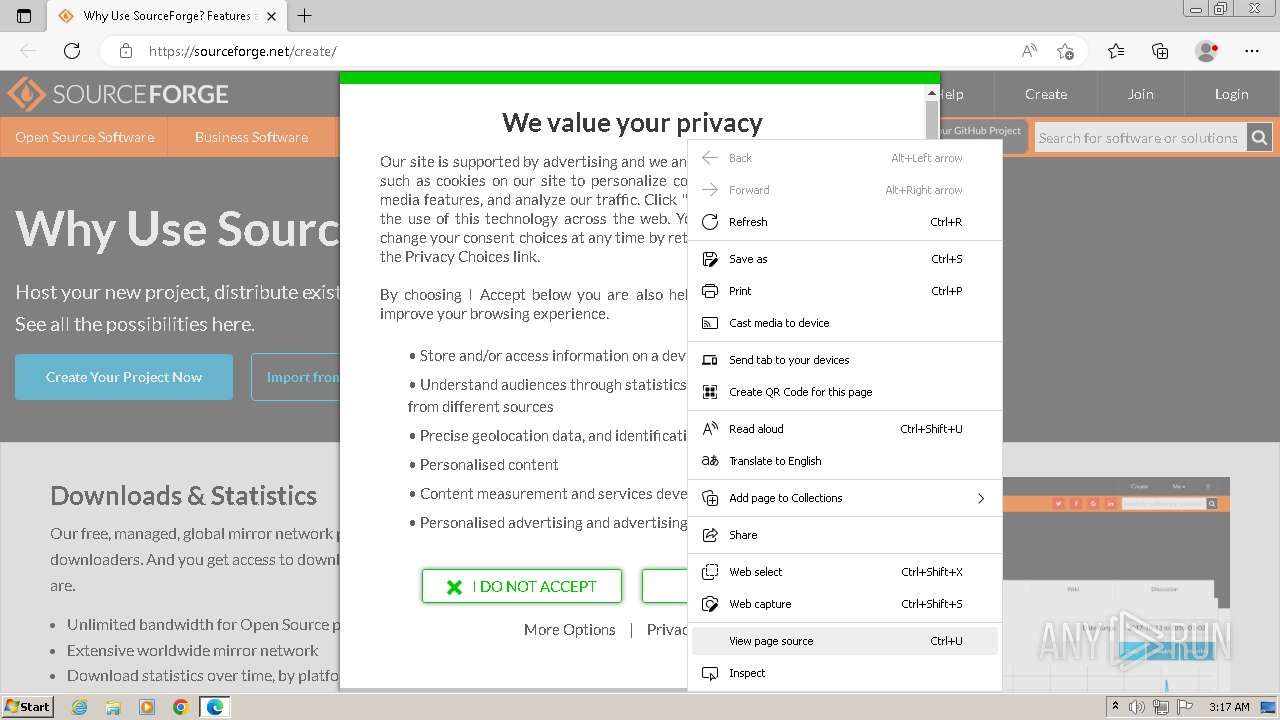The height and width of the screenshot is (720, 1280).
Task: Click the Create QR Code icon
Action: click(710, 392)
